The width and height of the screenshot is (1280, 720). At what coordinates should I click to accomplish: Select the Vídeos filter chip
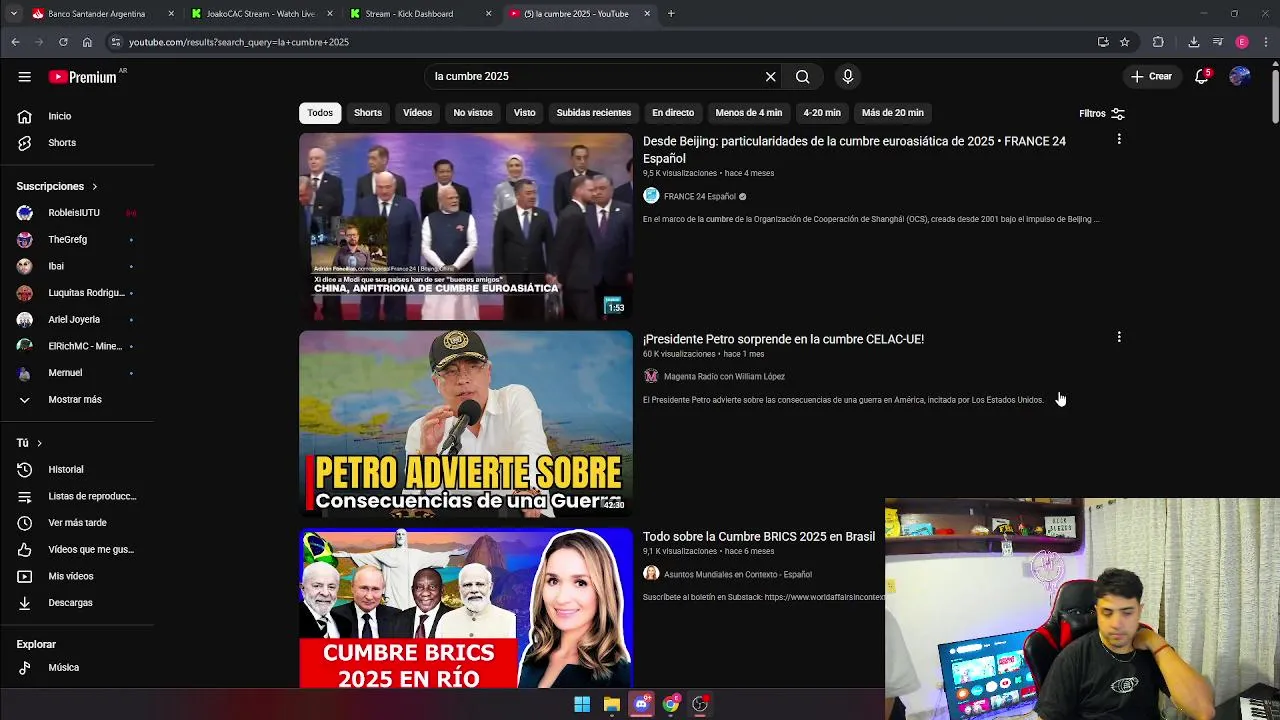click(x=418, y=113)
